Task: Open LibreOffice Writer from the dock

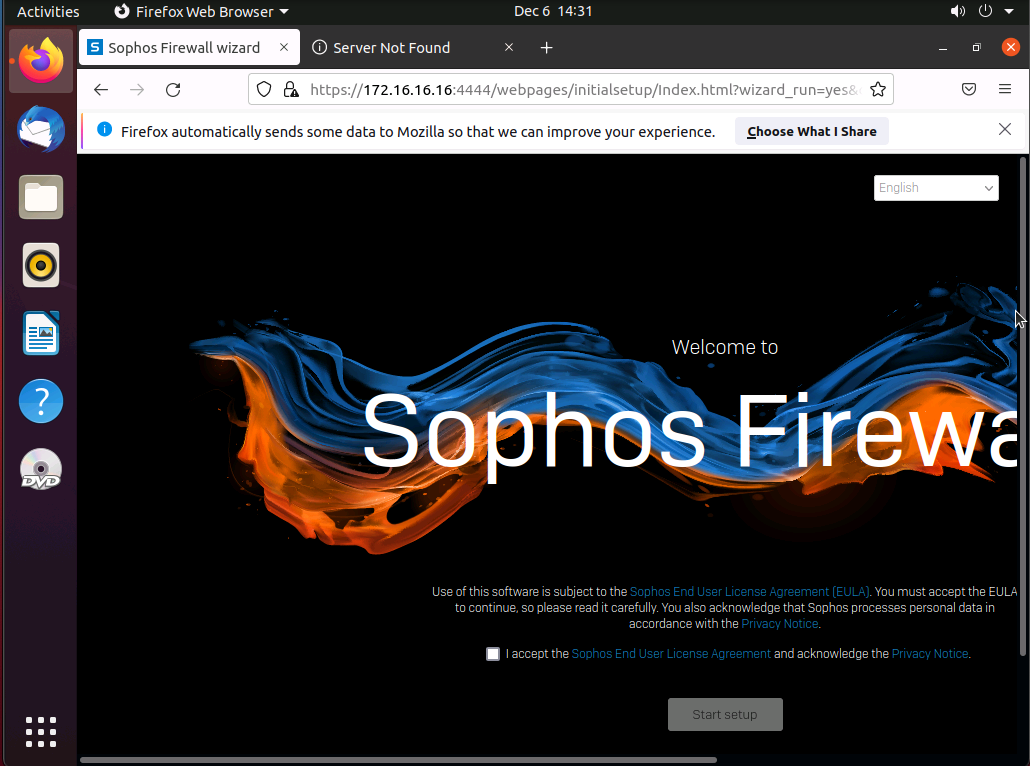Action: (x=41, y=334)
